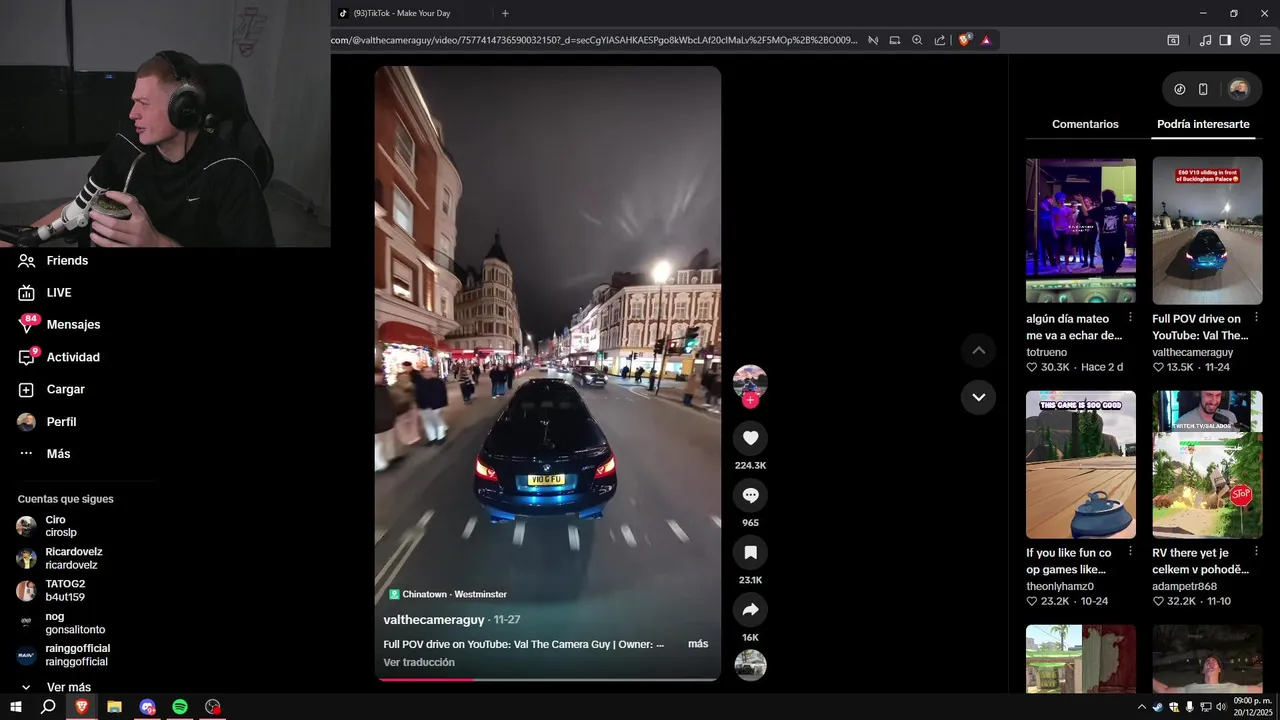Click the share page icon in address bar
Viewport: 1280px width, 720px height.
pyautogui.click(x=940, y=40)
